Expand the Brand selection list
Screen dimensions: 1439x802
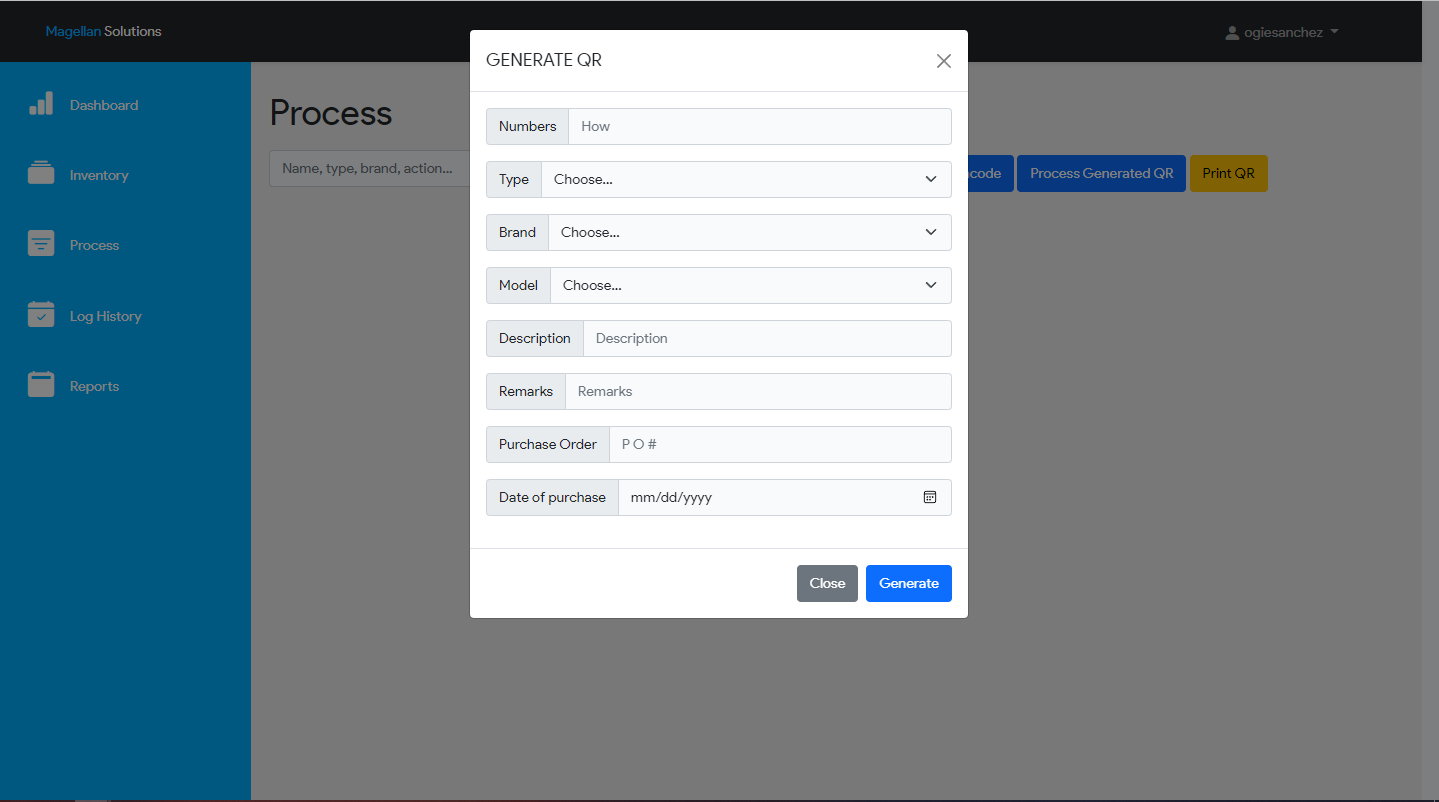point(749,232)
